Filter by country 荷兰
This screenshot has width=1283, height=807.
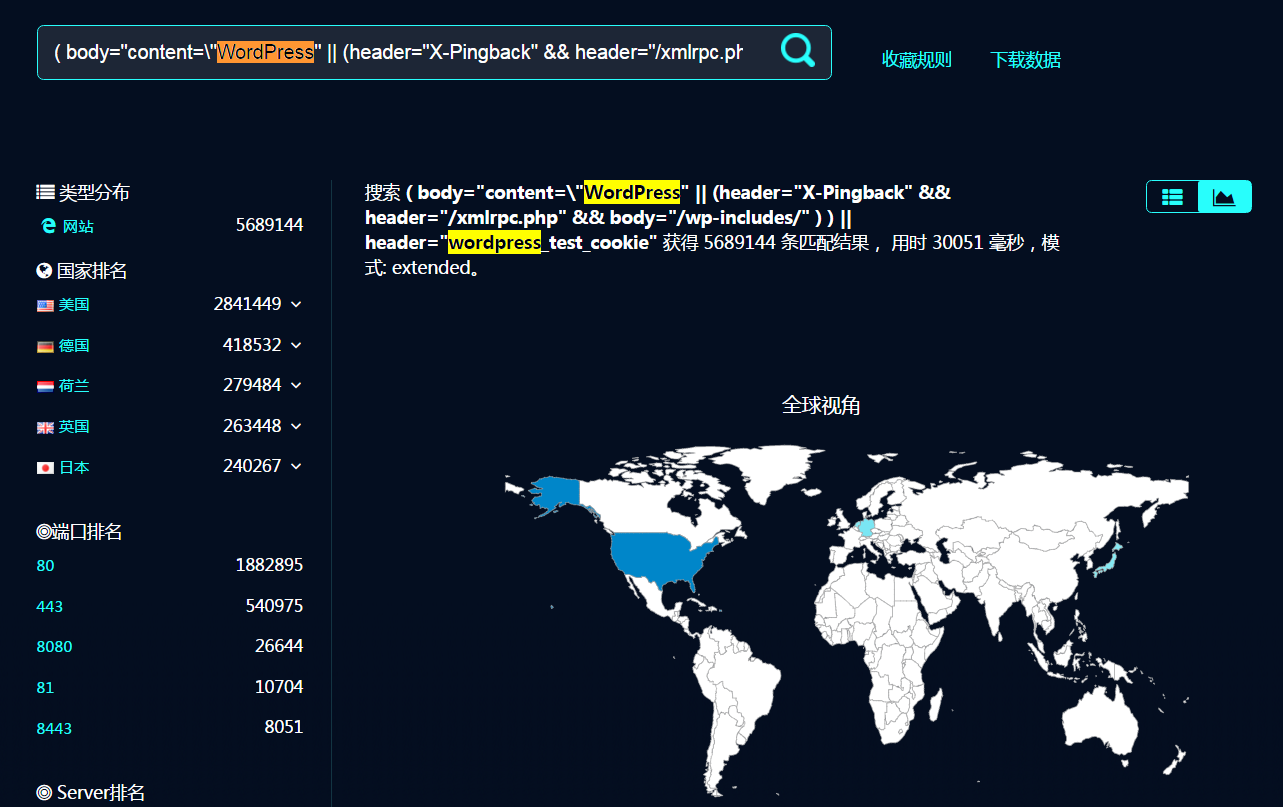coord(74,385)
